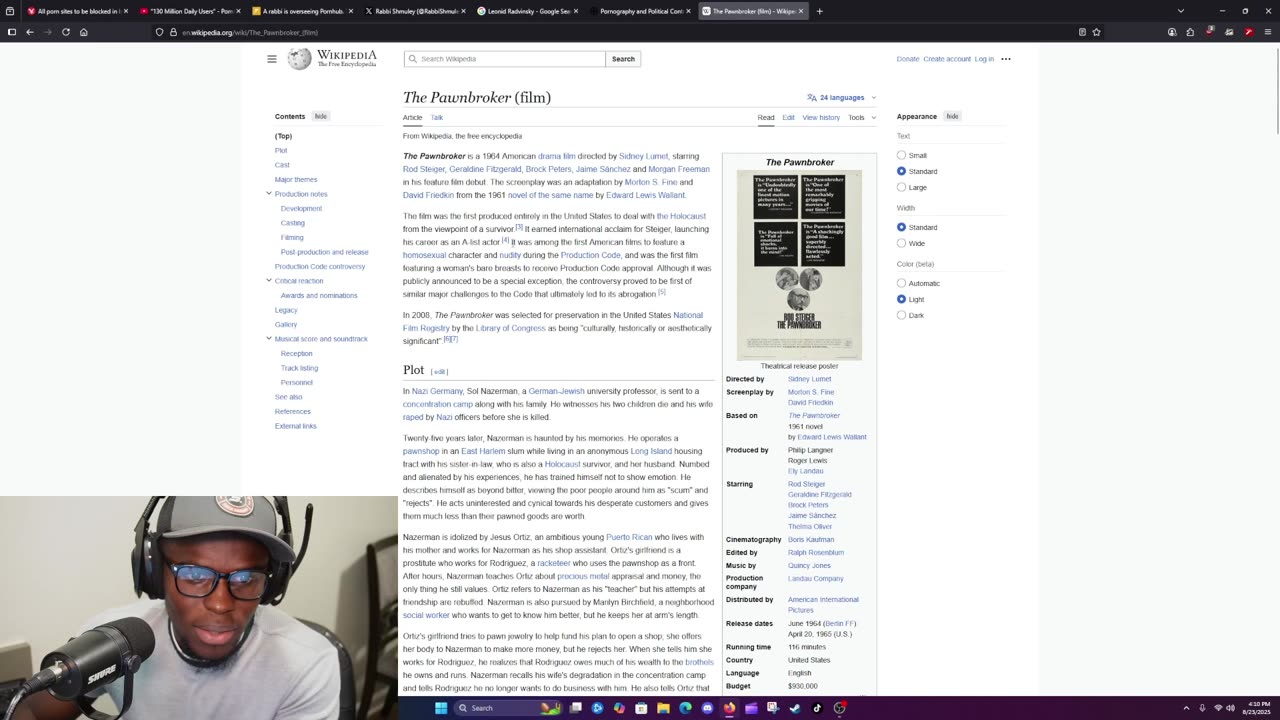This screenshot has width=1280, height=720.
Task: Select Small text size
Action: click(x=901, y=155)
